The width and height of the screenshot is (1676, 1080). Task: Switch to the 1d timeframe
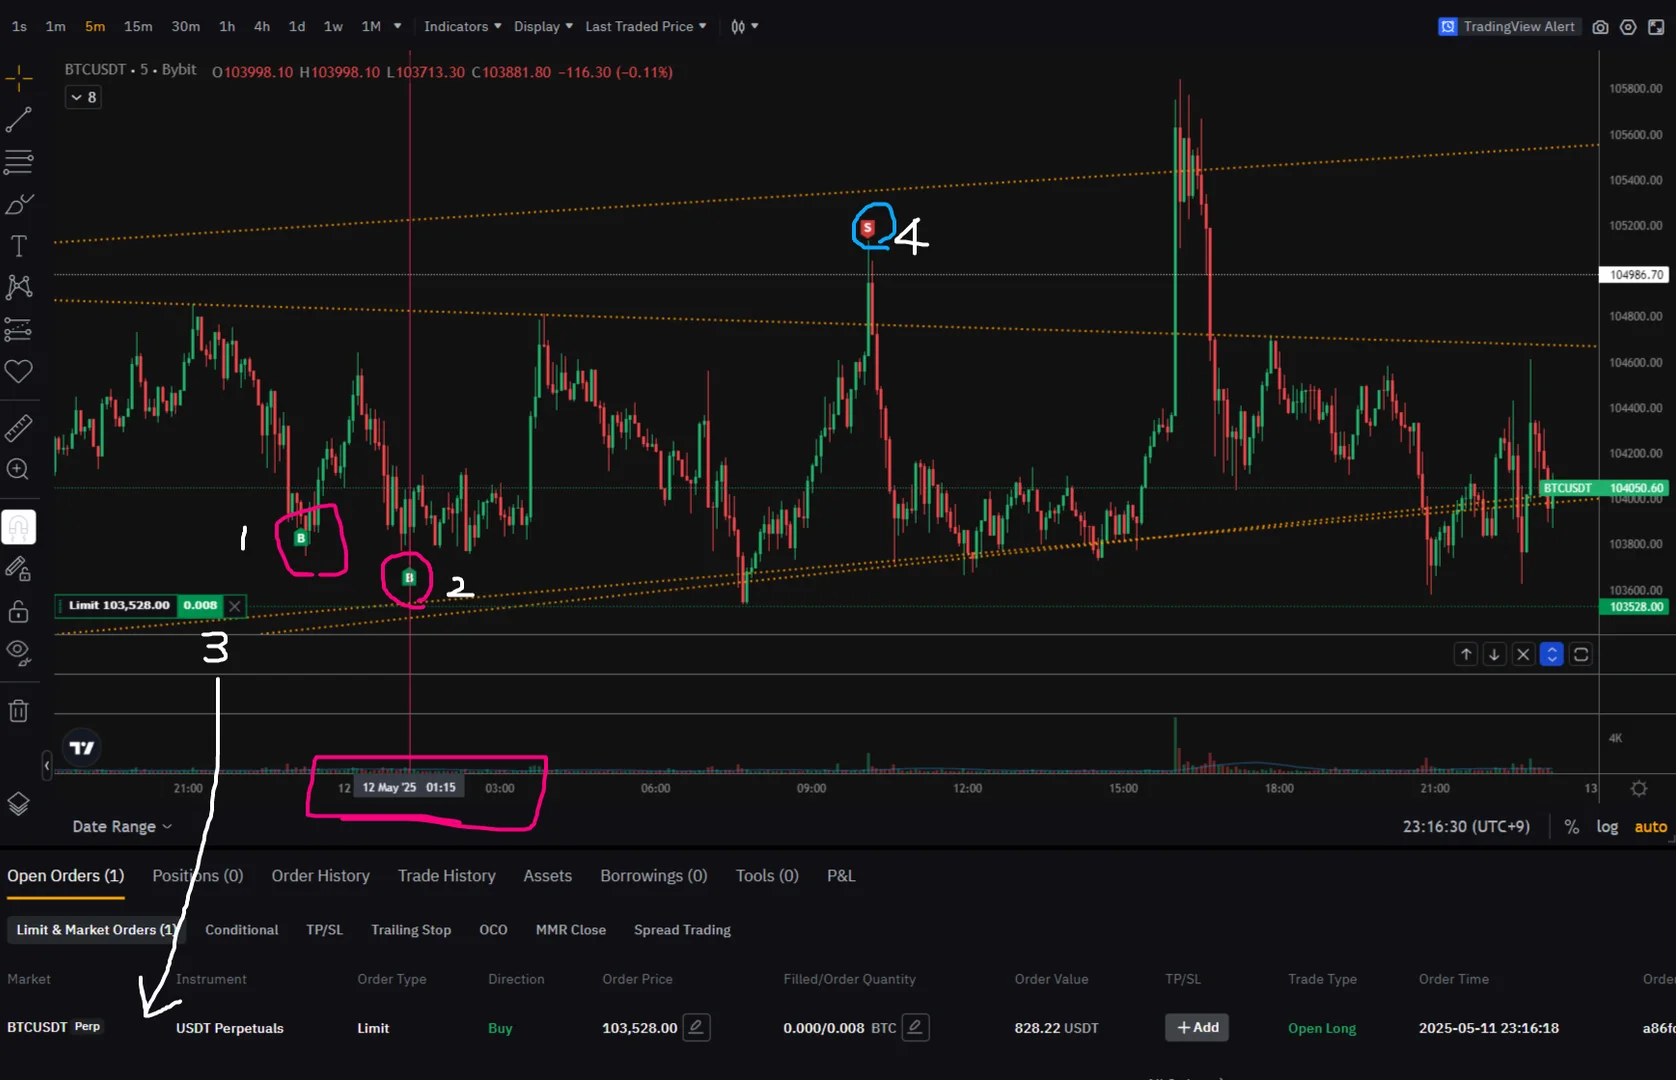(297, 27)
